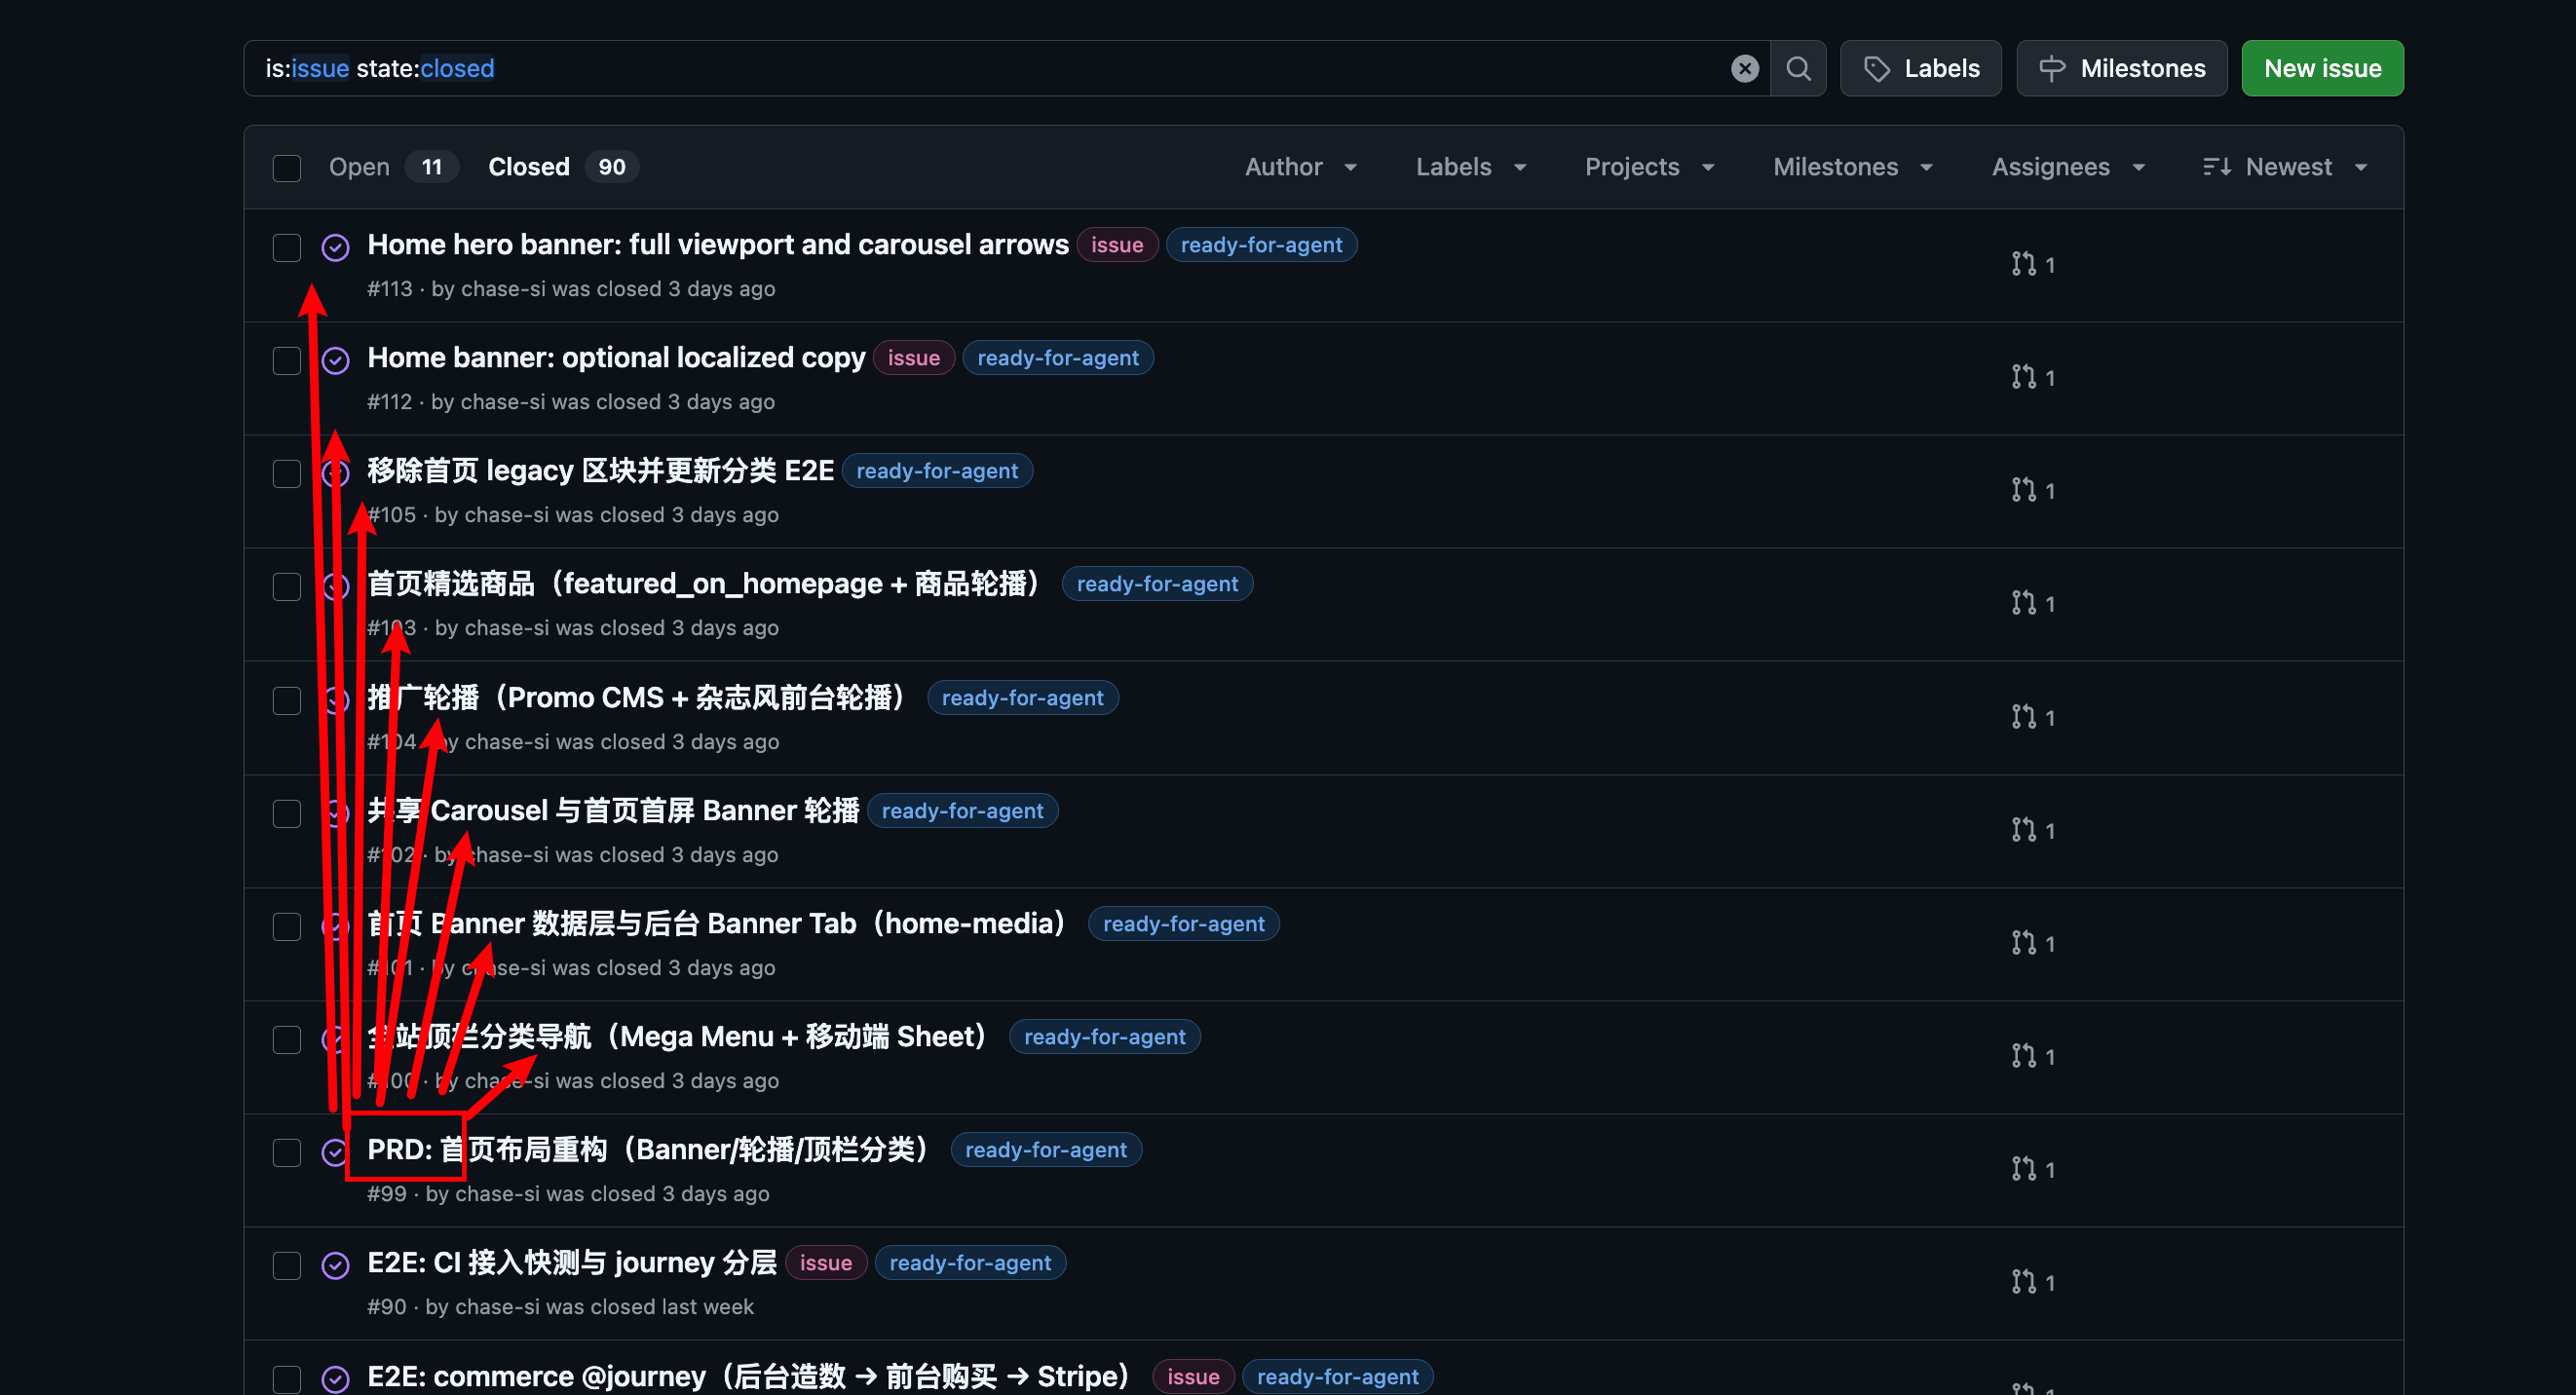Click signpost icon in Milestones button
The width and height of the screenshot is (2576, 1395).
click(2052, 69)
